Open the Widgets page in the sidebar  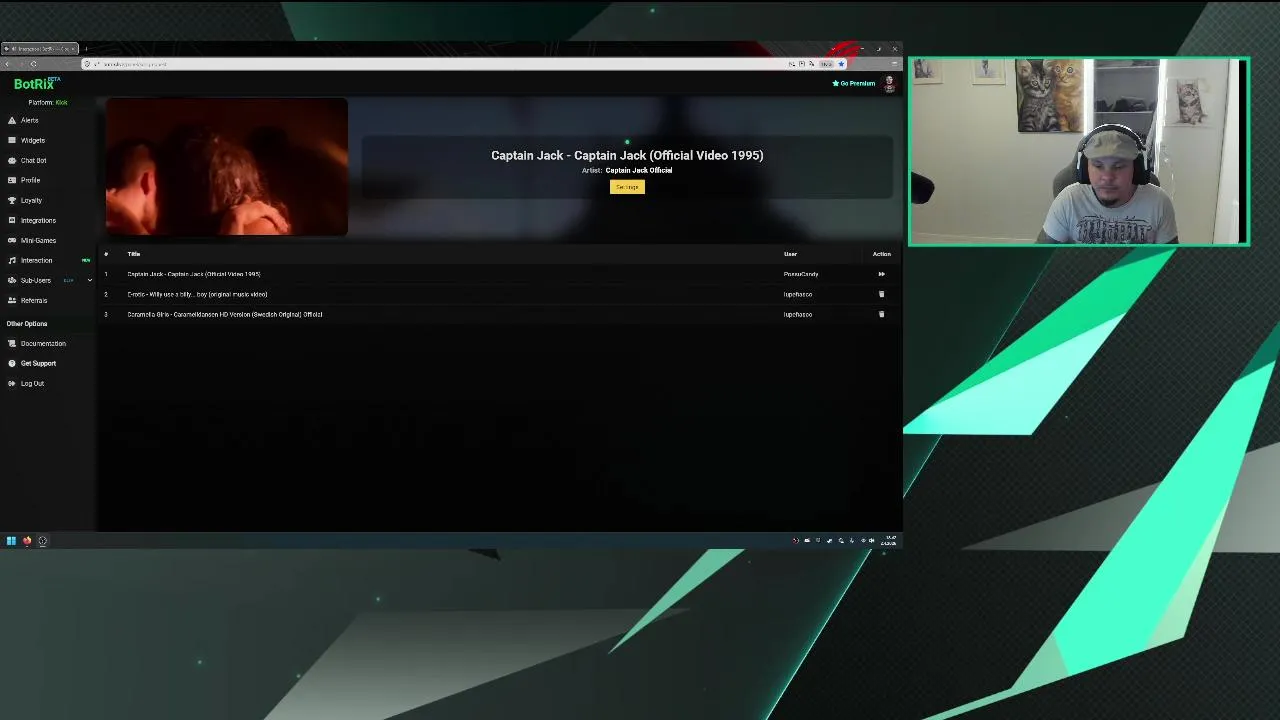click(x=32, y=140)
